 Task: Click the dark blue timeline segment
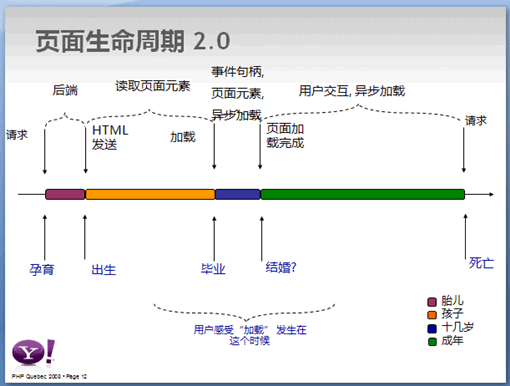click(x=238, y=194)
